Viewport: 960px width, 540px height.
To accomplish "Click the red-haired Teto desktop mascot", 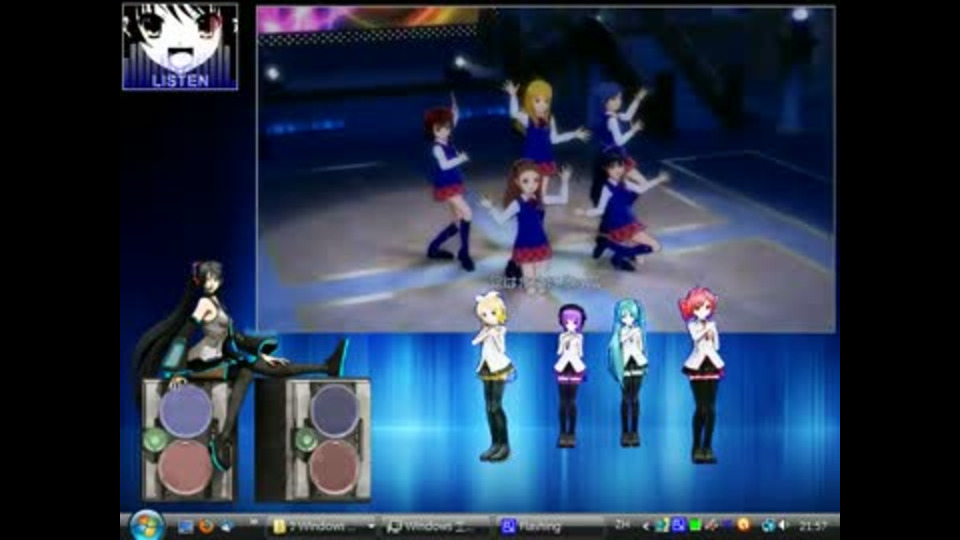I will pos(702,375).
